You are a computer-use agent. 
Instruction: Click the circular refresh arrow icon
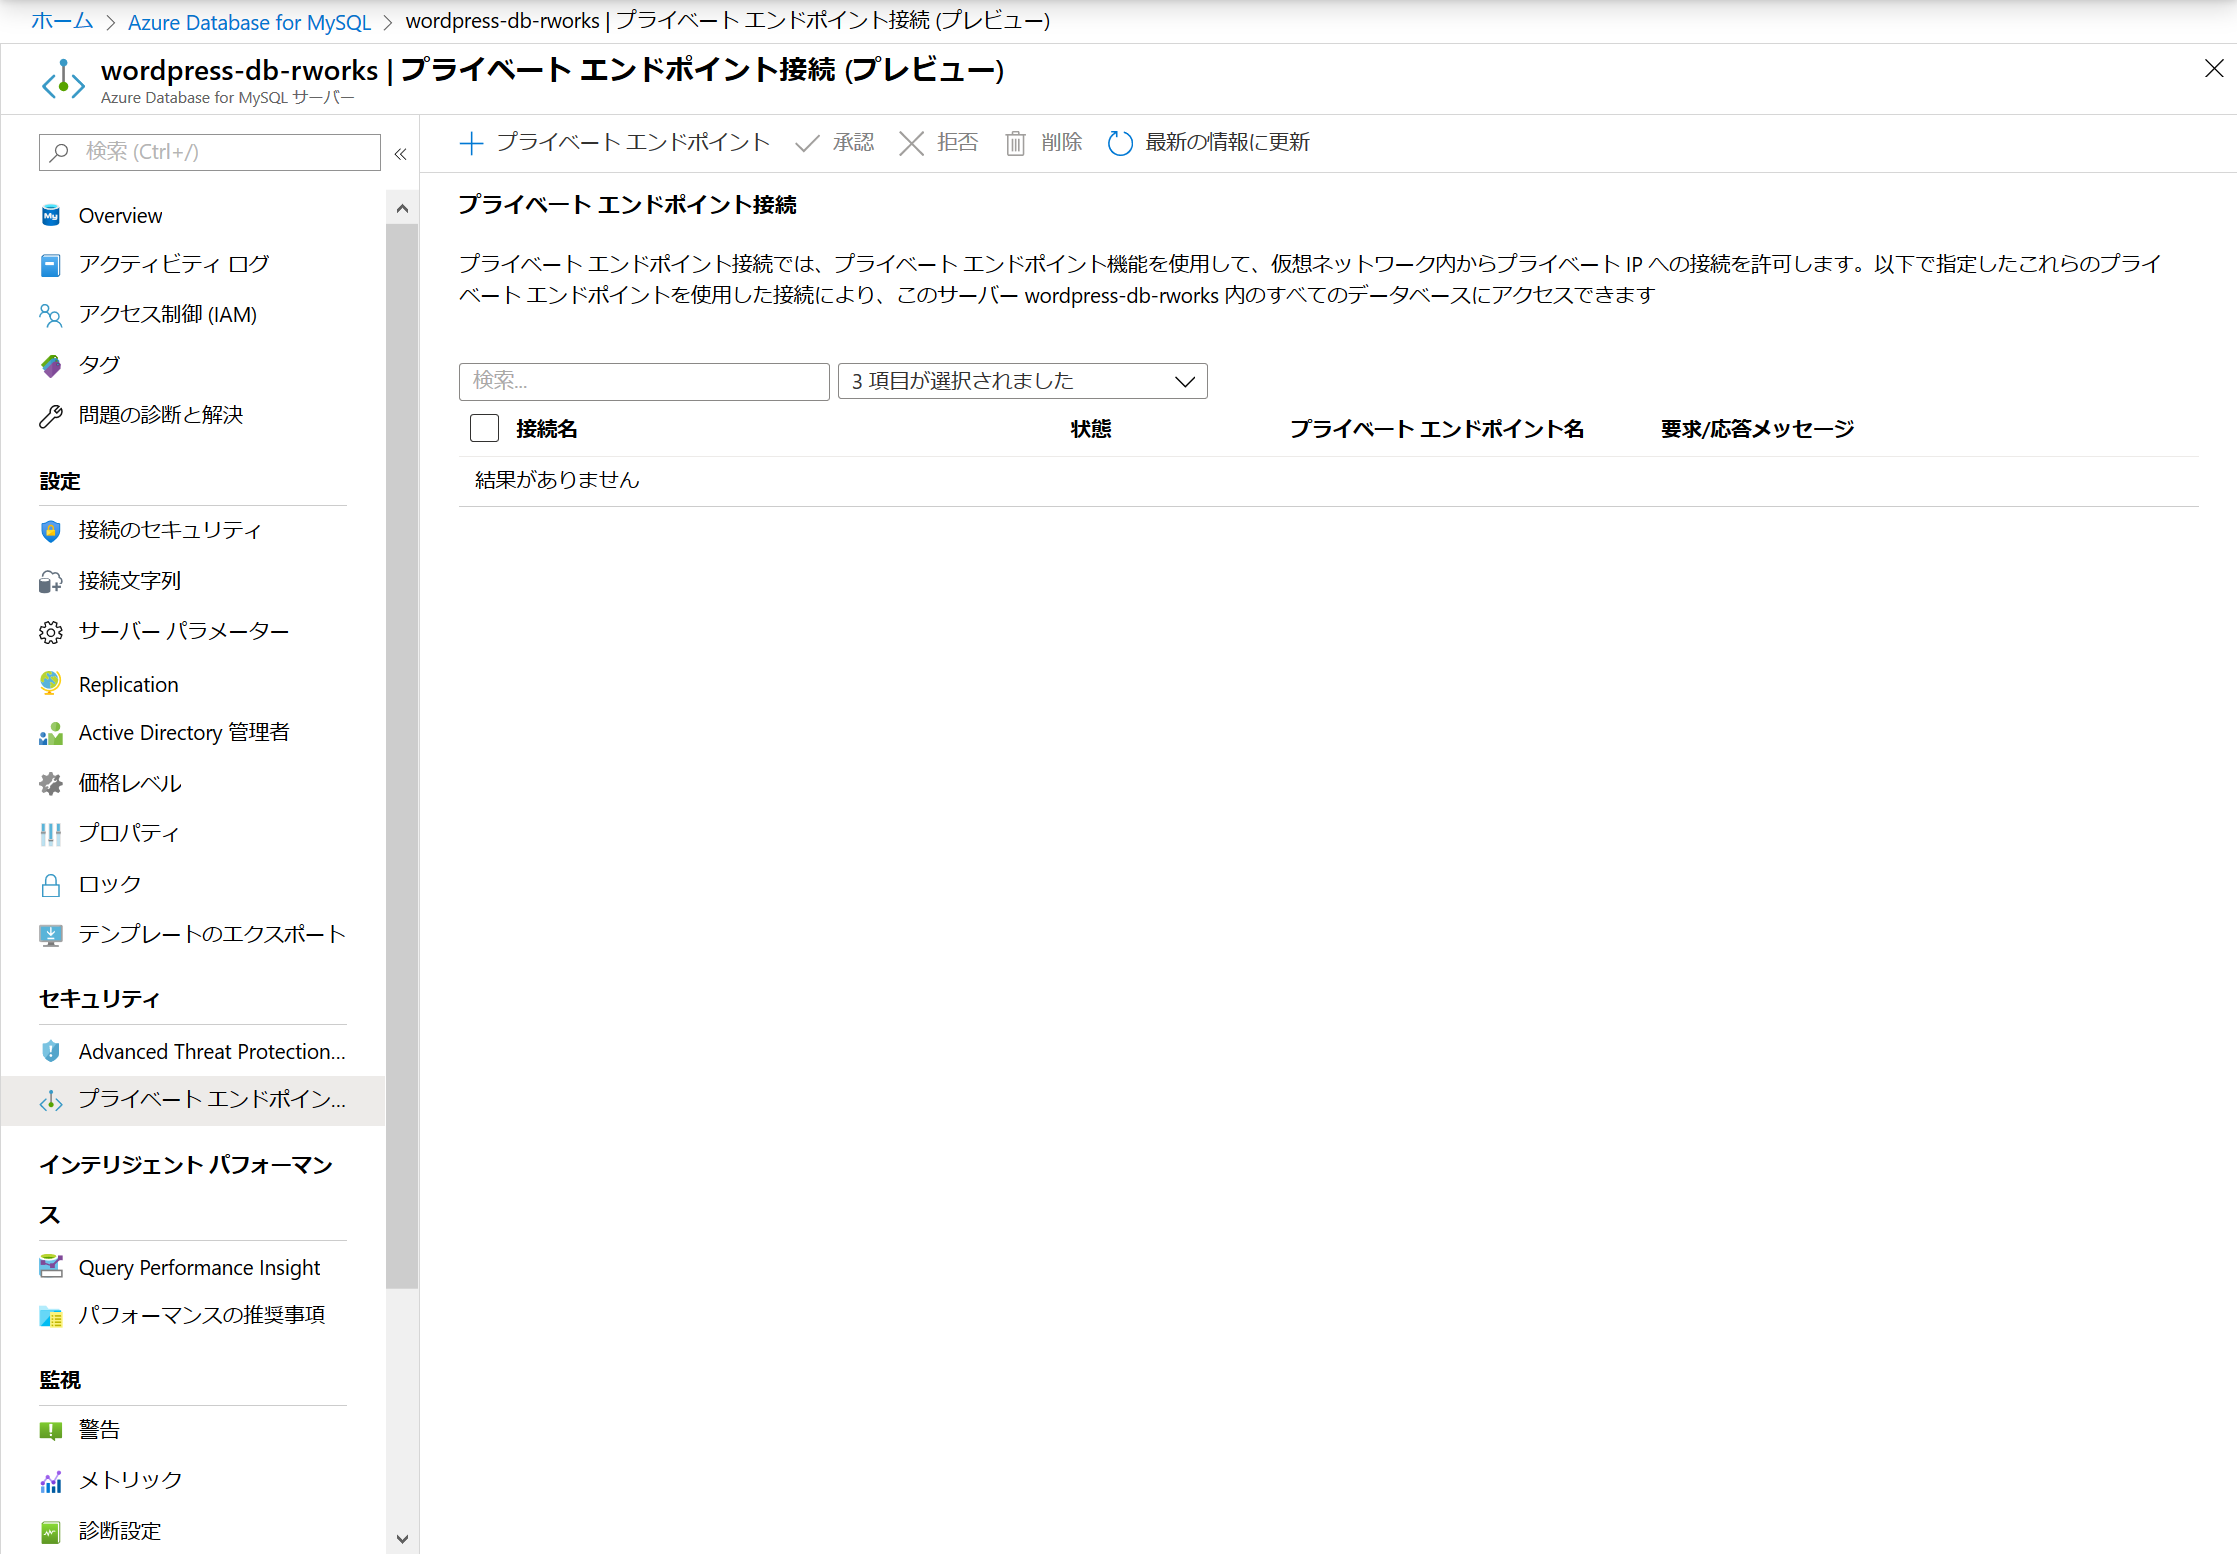(x=1120, y=143)
